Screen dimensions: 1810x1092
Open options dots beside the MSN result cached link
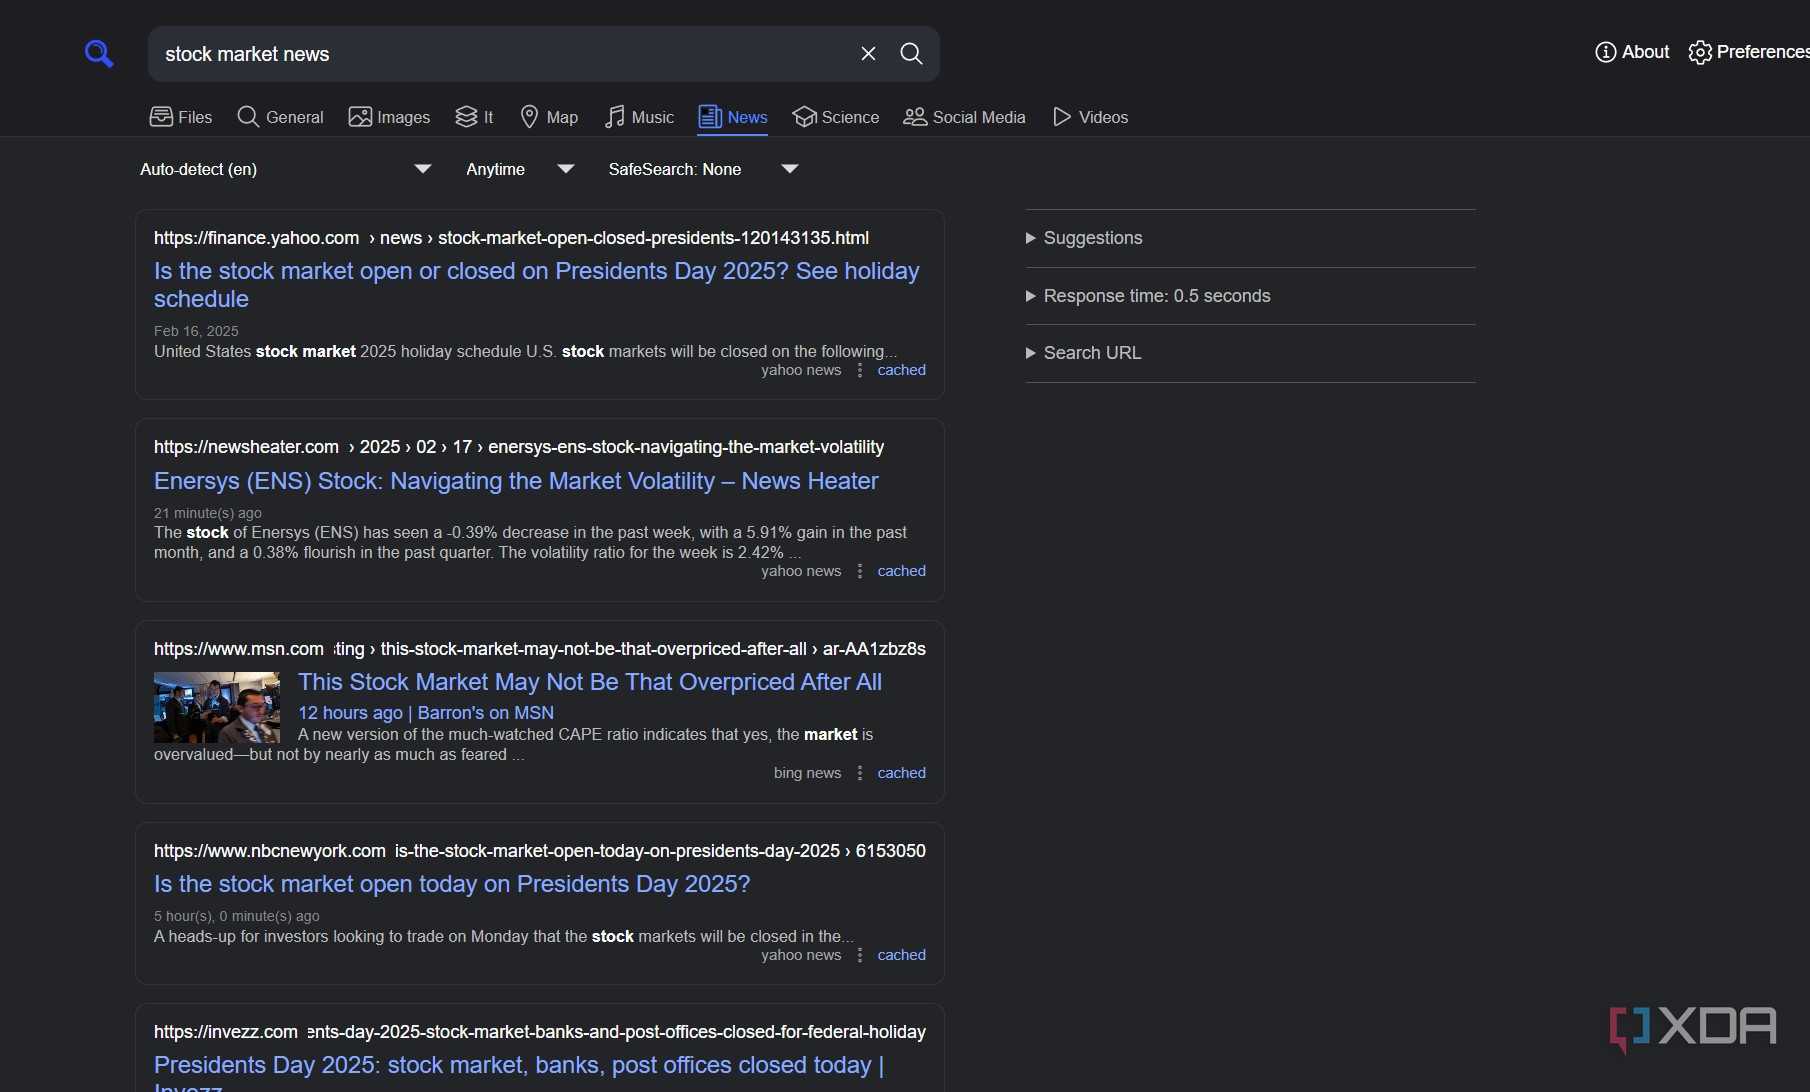(x=860, y=773)
